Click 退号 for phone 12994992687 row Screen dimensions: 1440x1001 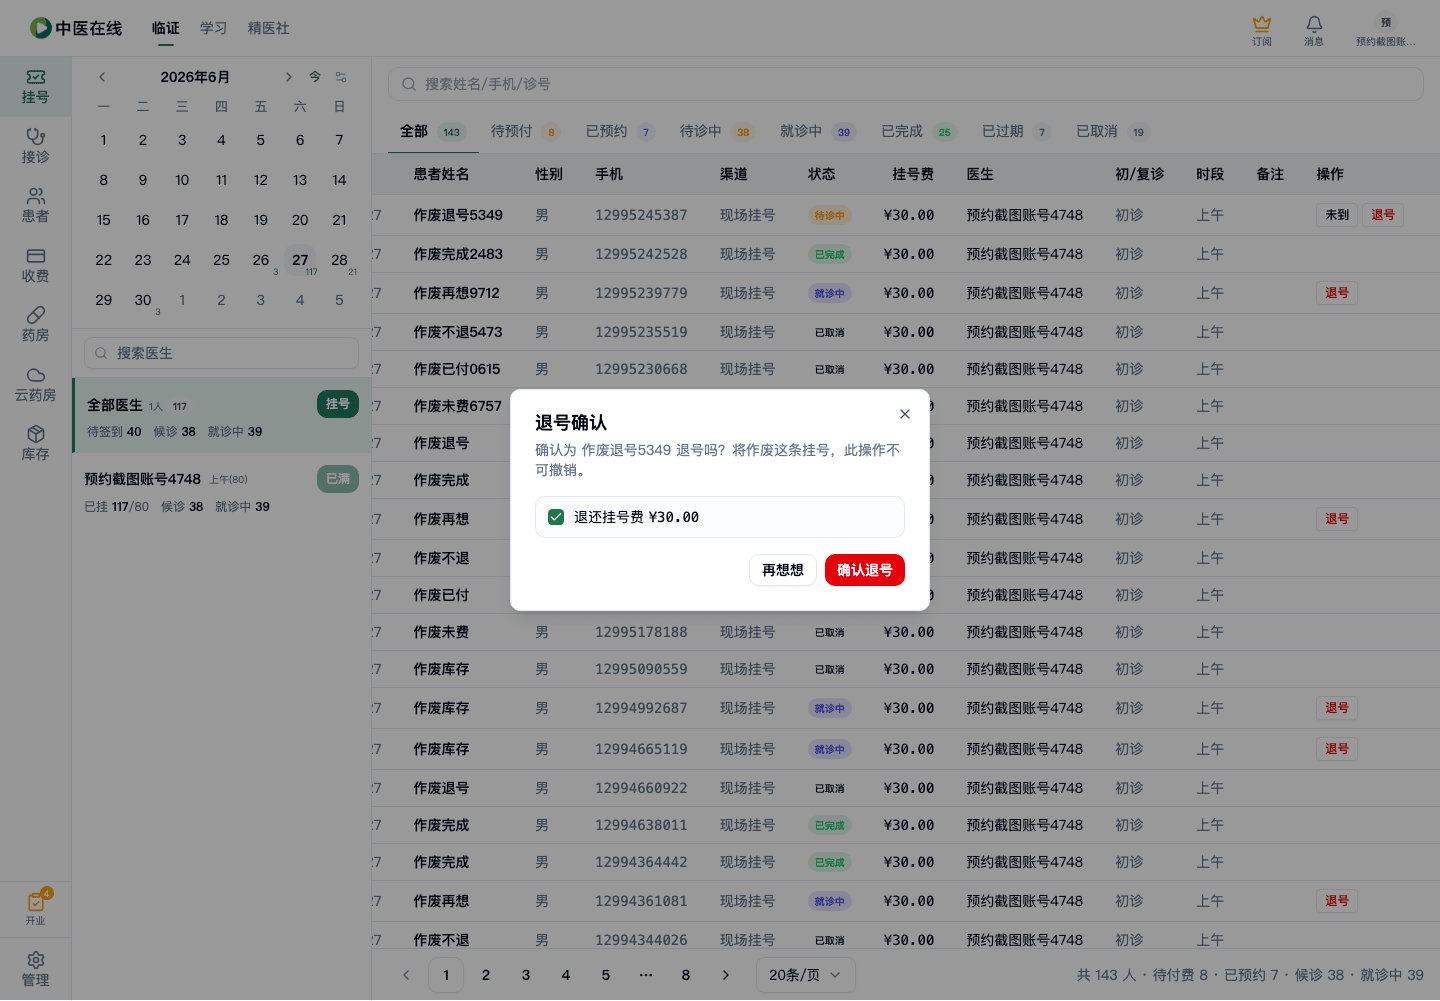coord(1337,708)
